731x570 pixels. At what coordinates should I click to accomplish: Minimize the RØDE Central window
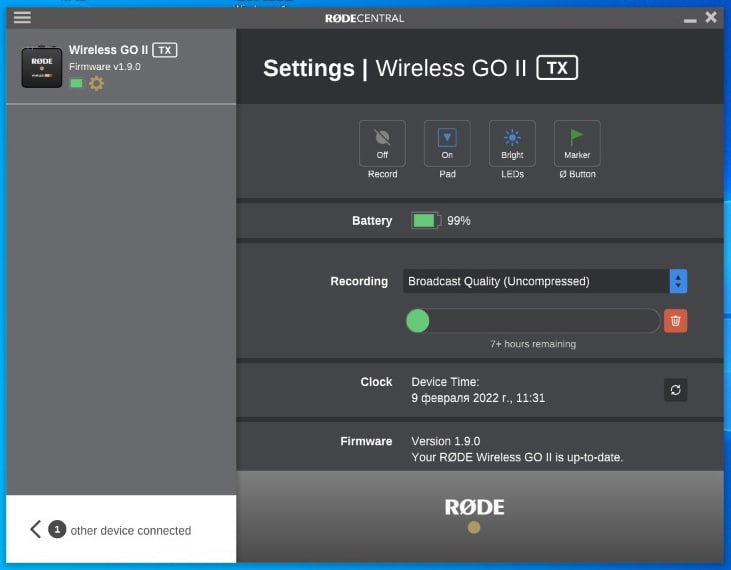(x=690, y=20)
